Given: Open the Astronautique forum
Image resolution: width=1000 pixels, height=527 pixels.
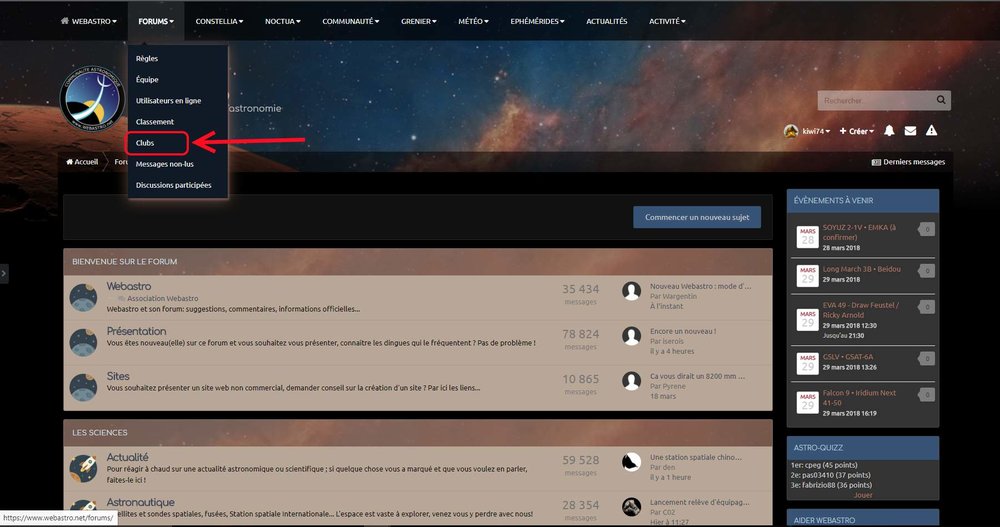Looking at the screenshot, I should tap(140, 502).
